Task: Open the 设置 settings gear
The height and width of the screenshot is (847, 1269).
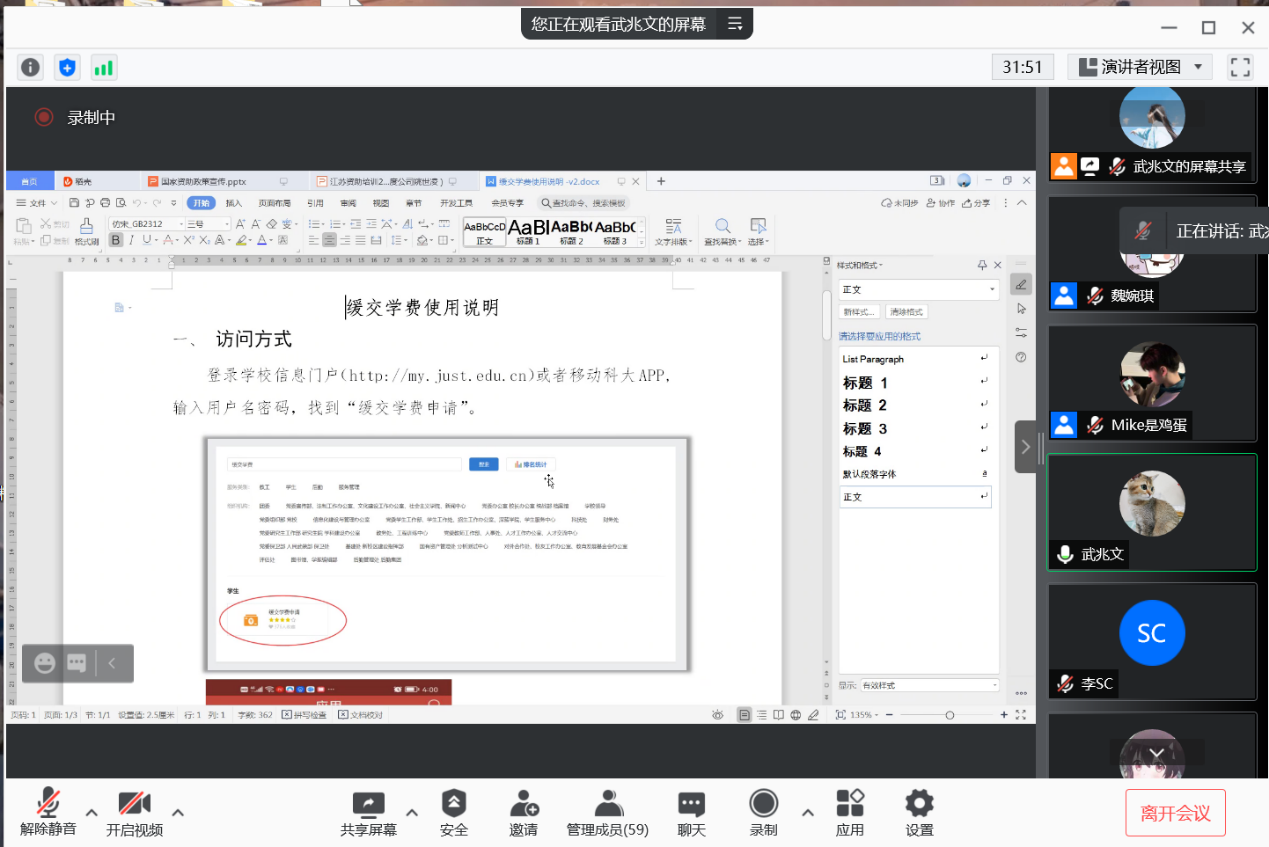Action: (x=919, y=812)
